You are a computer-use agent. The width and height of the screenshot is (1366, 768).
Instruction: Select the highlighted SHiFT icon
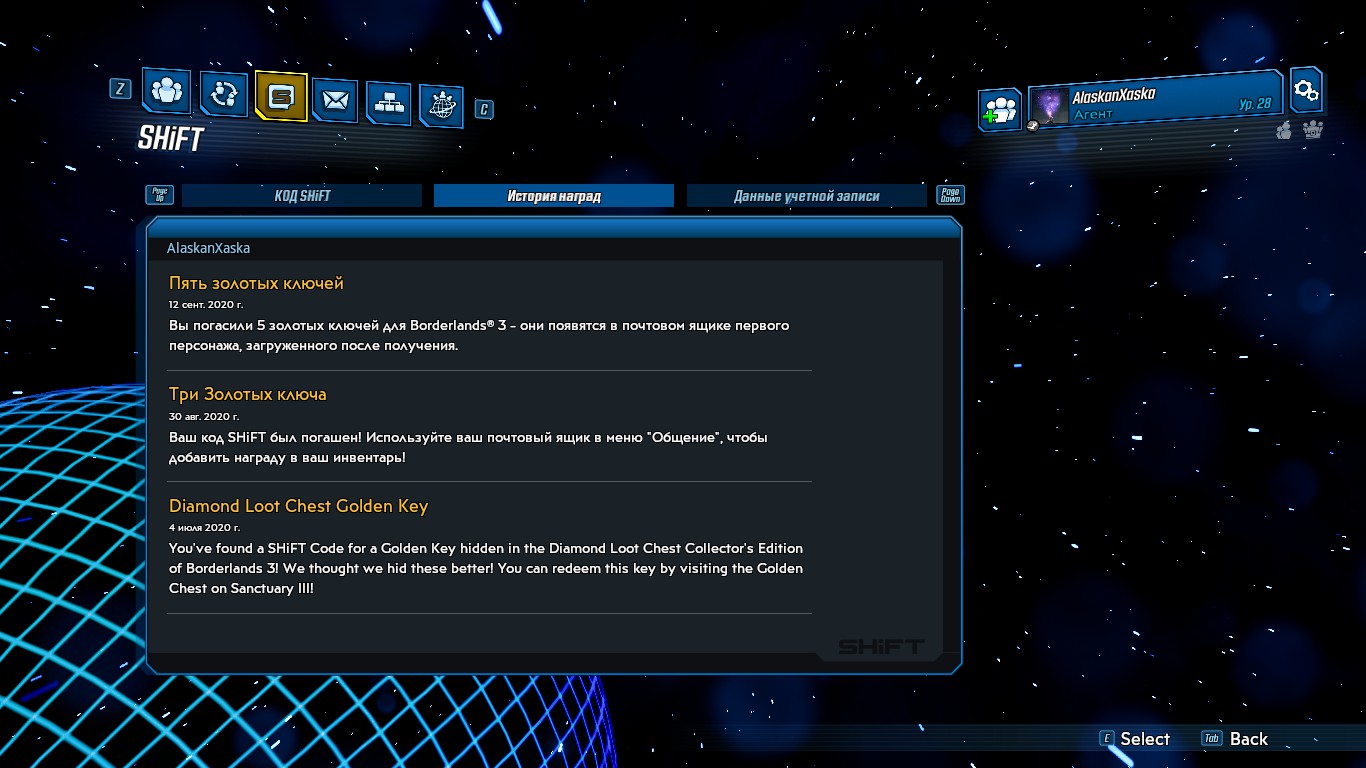(280, 96)
